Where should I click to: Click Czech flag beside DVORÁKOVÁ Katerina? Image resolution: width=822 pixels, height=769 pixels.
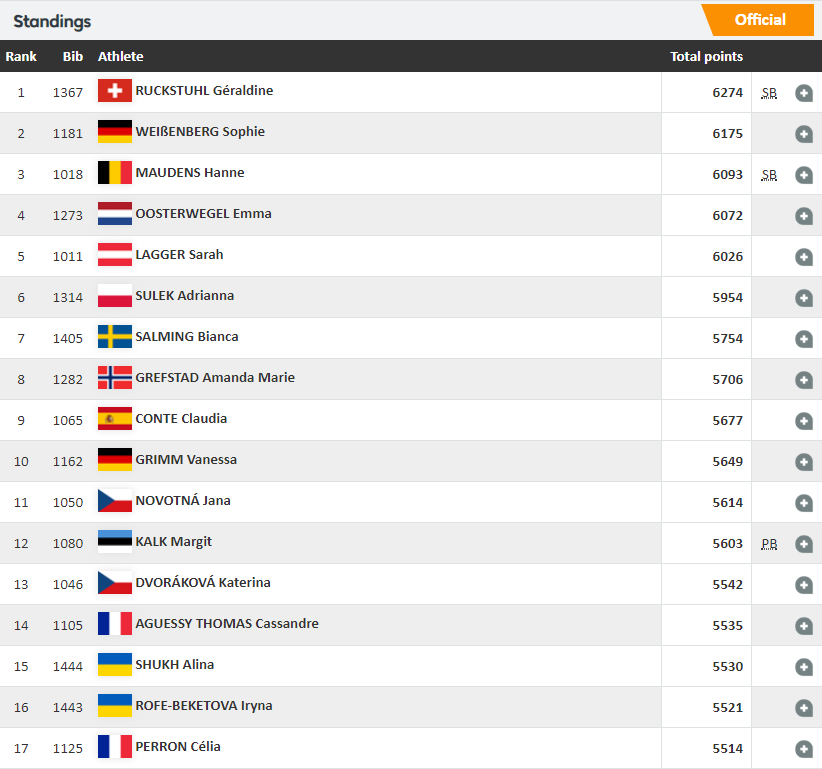coord(115,582)
